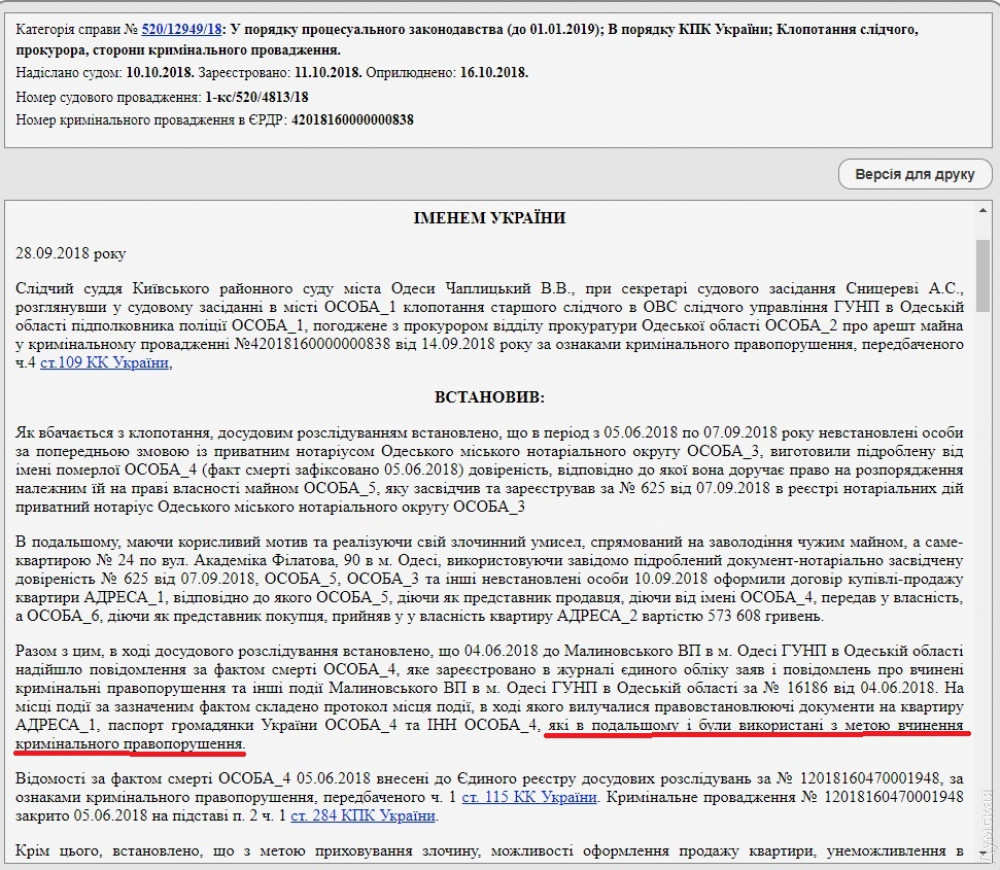The image size is (1000, 870).
Task: Click the publication date 16.10.2018
Action: coord(493,73)
